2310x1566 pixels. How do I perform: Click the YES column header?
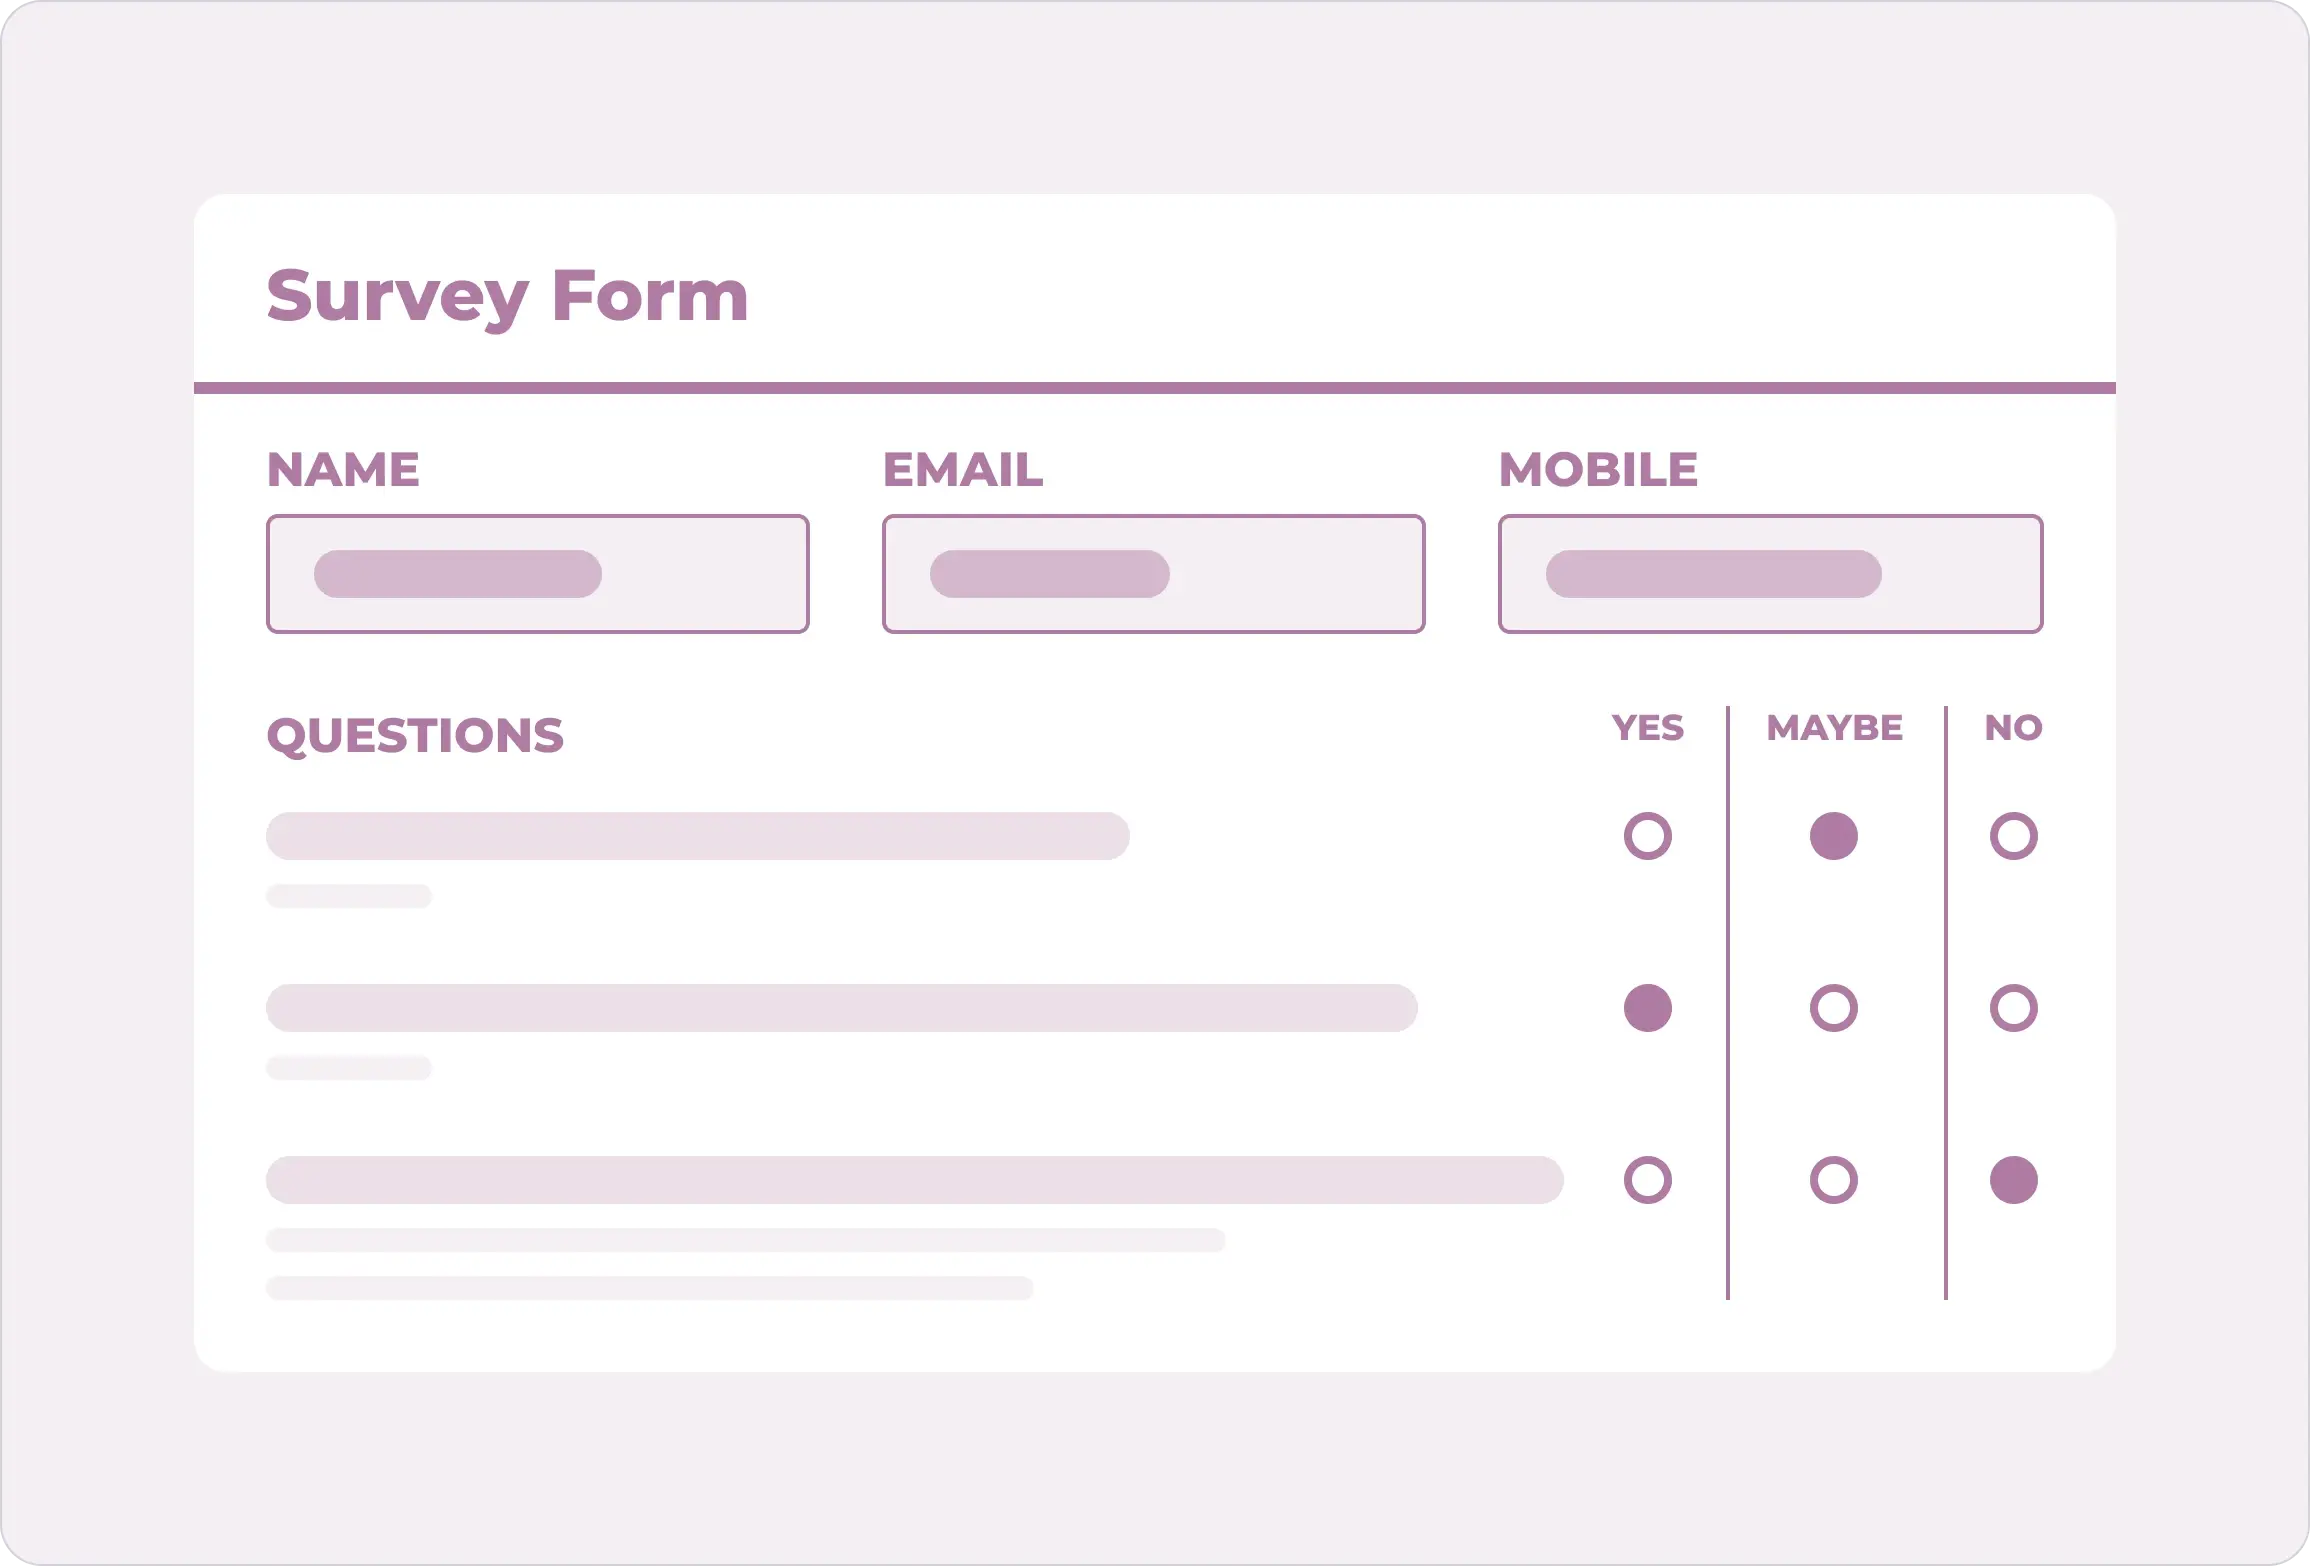[x=1648, y=727]
